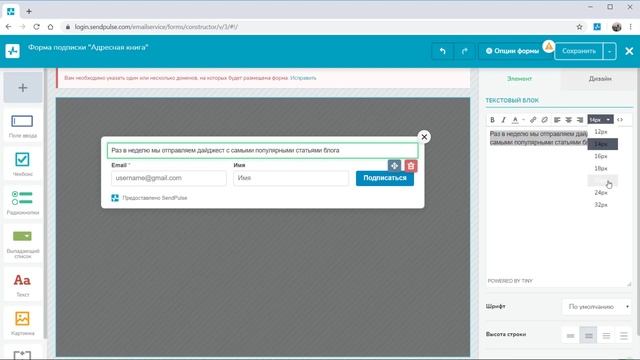Click the orange warning triangle icon

point(549,47)
